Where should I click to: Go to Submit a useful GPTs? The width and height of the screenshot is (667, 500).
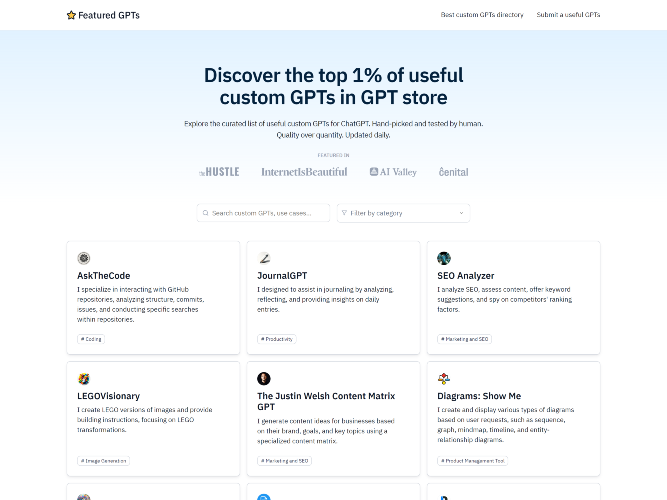568,14
